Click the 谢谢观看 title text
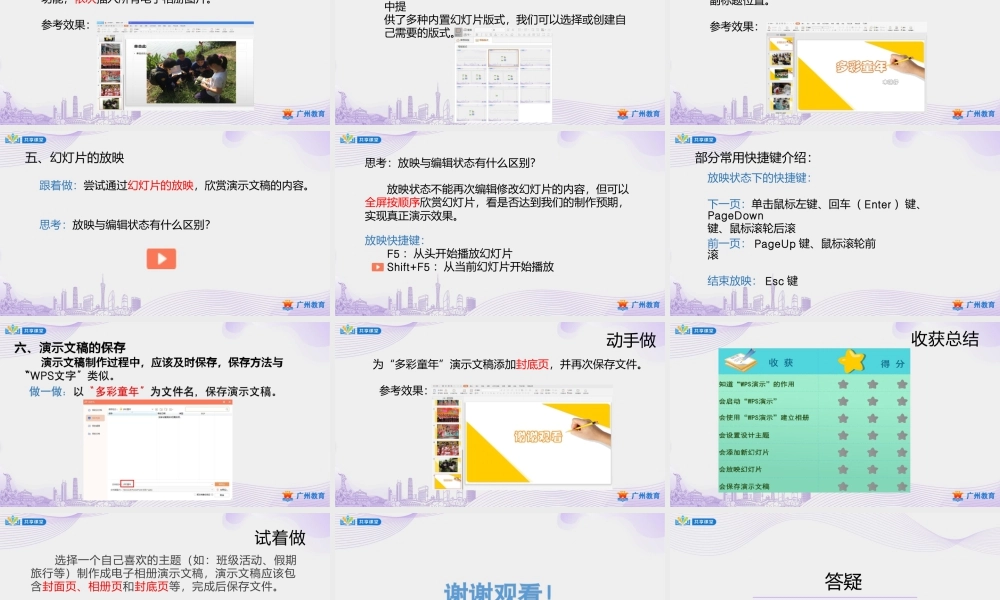 (x=499, y=590)
